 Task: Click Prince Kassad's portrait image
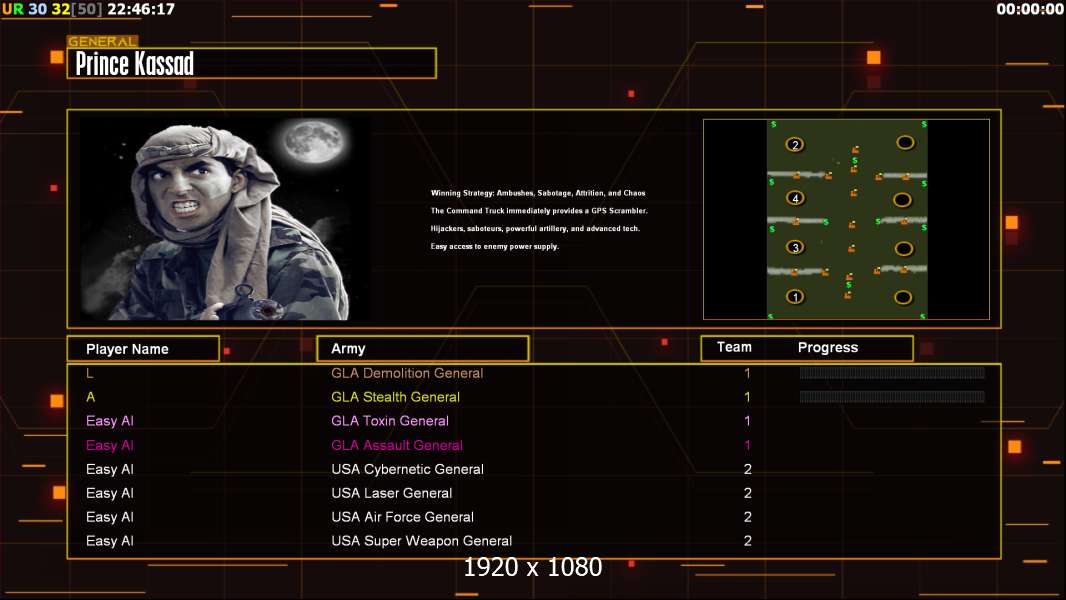(225, 217)
